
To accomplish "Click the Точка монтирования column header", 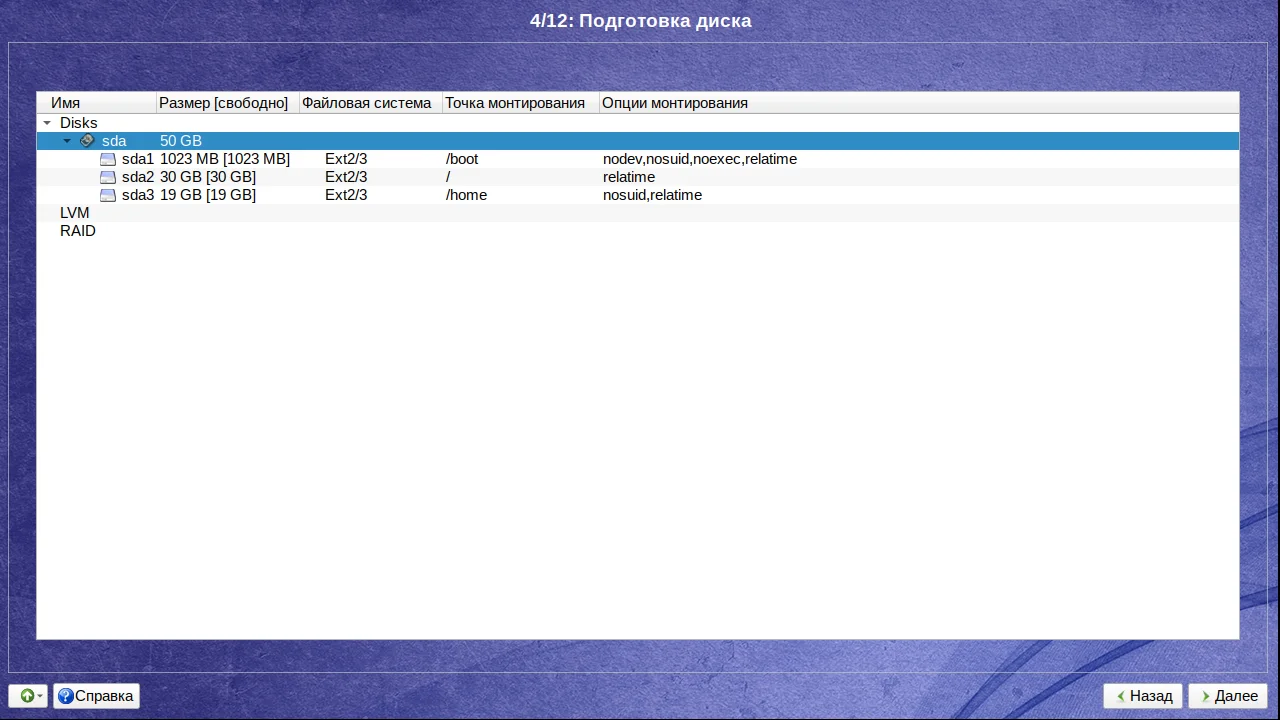I will coord(521,103).
